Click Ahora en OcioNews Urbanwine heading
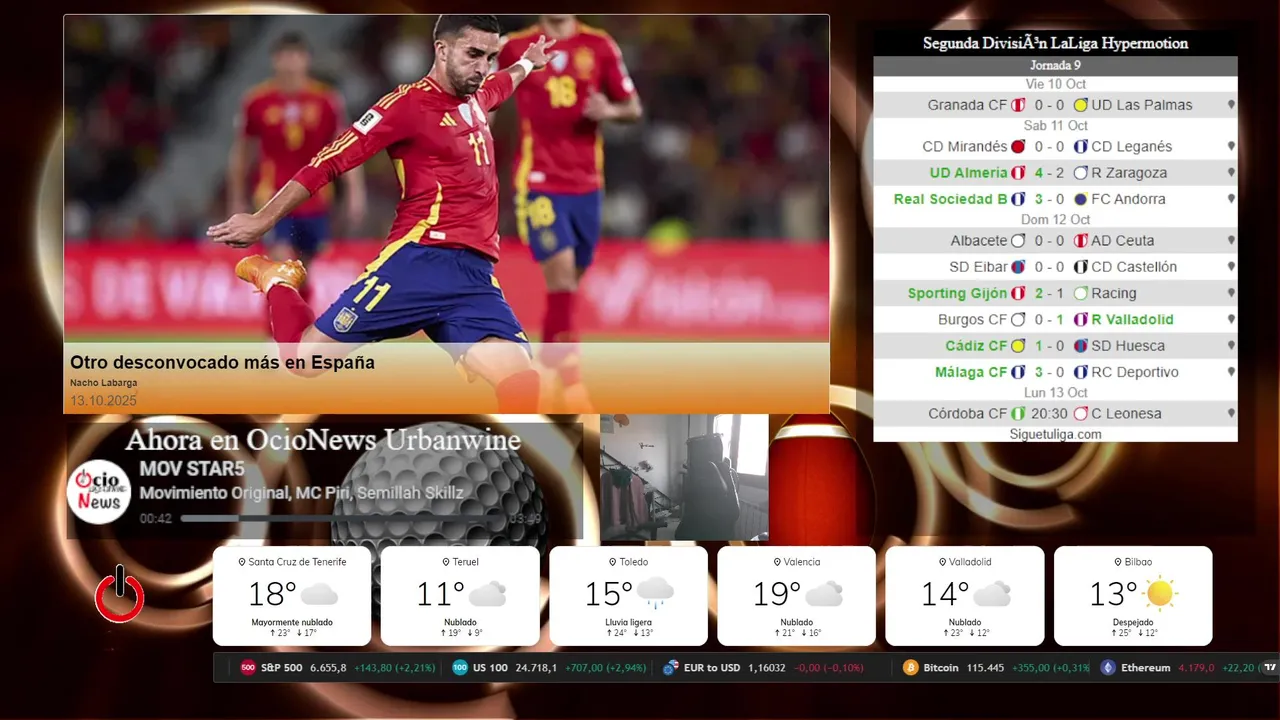This screenshot has width=1280, height=720. coord(323,440)
